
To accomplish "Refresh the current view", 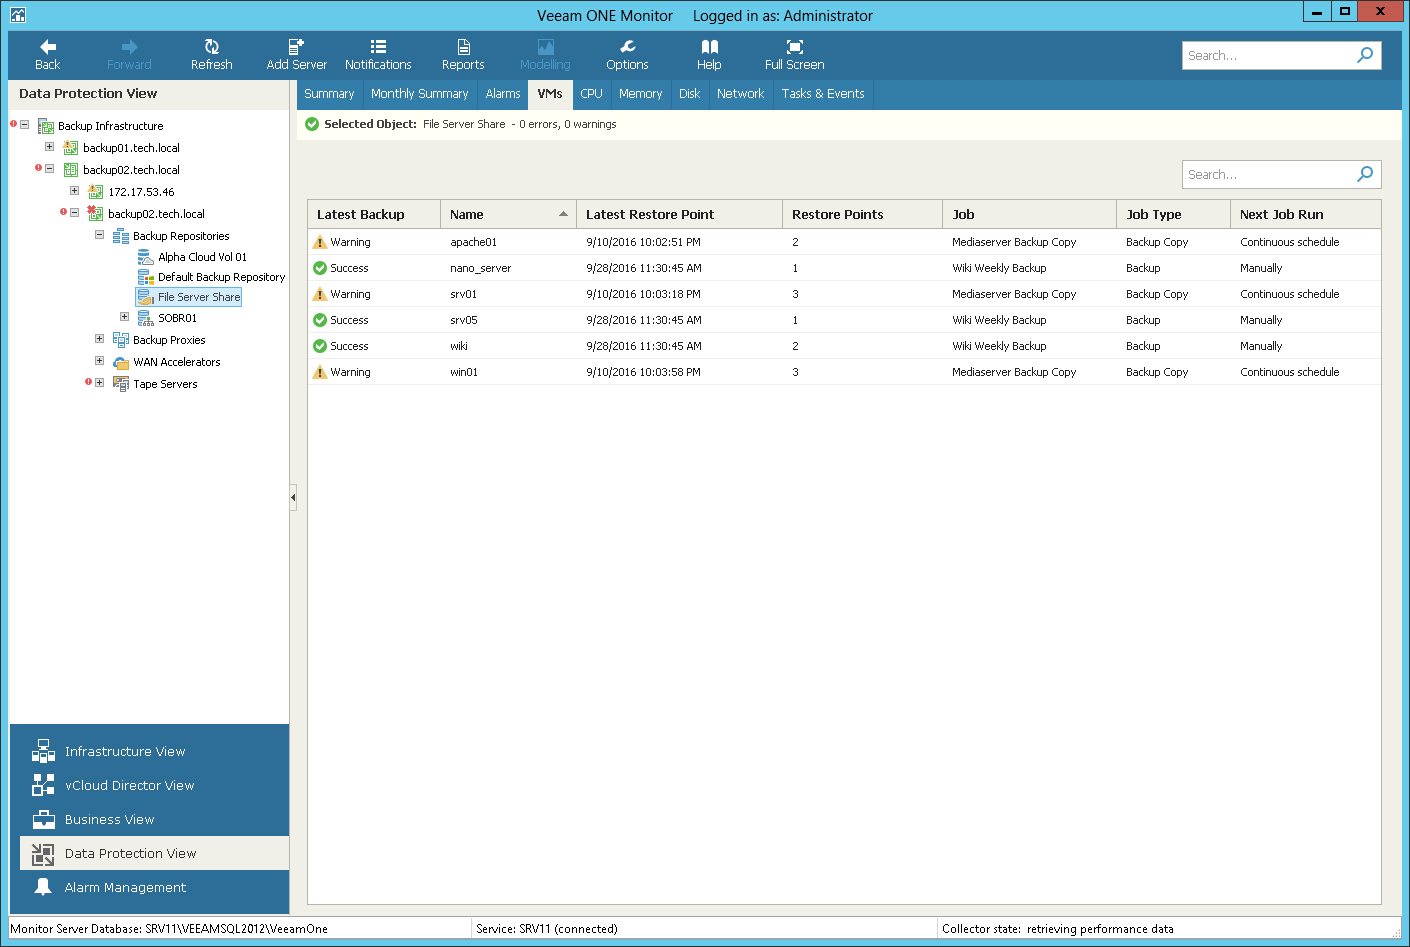I will 211,55.
